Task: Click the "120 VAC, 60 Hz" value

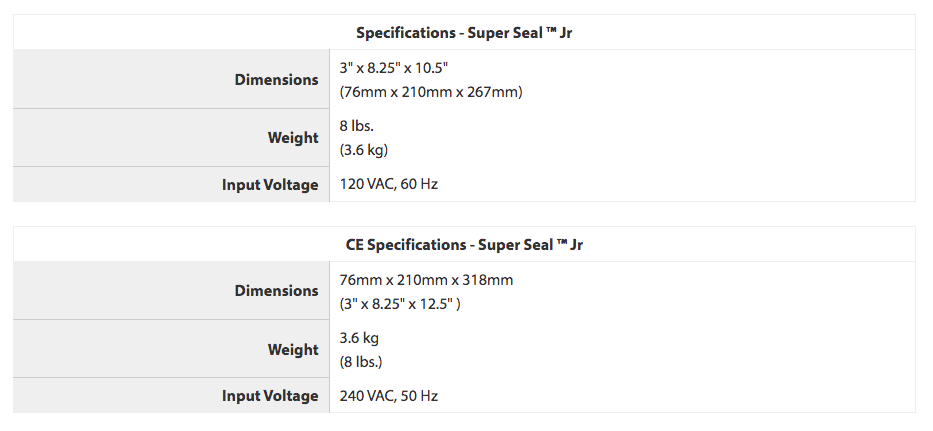Action: (389, 185)
